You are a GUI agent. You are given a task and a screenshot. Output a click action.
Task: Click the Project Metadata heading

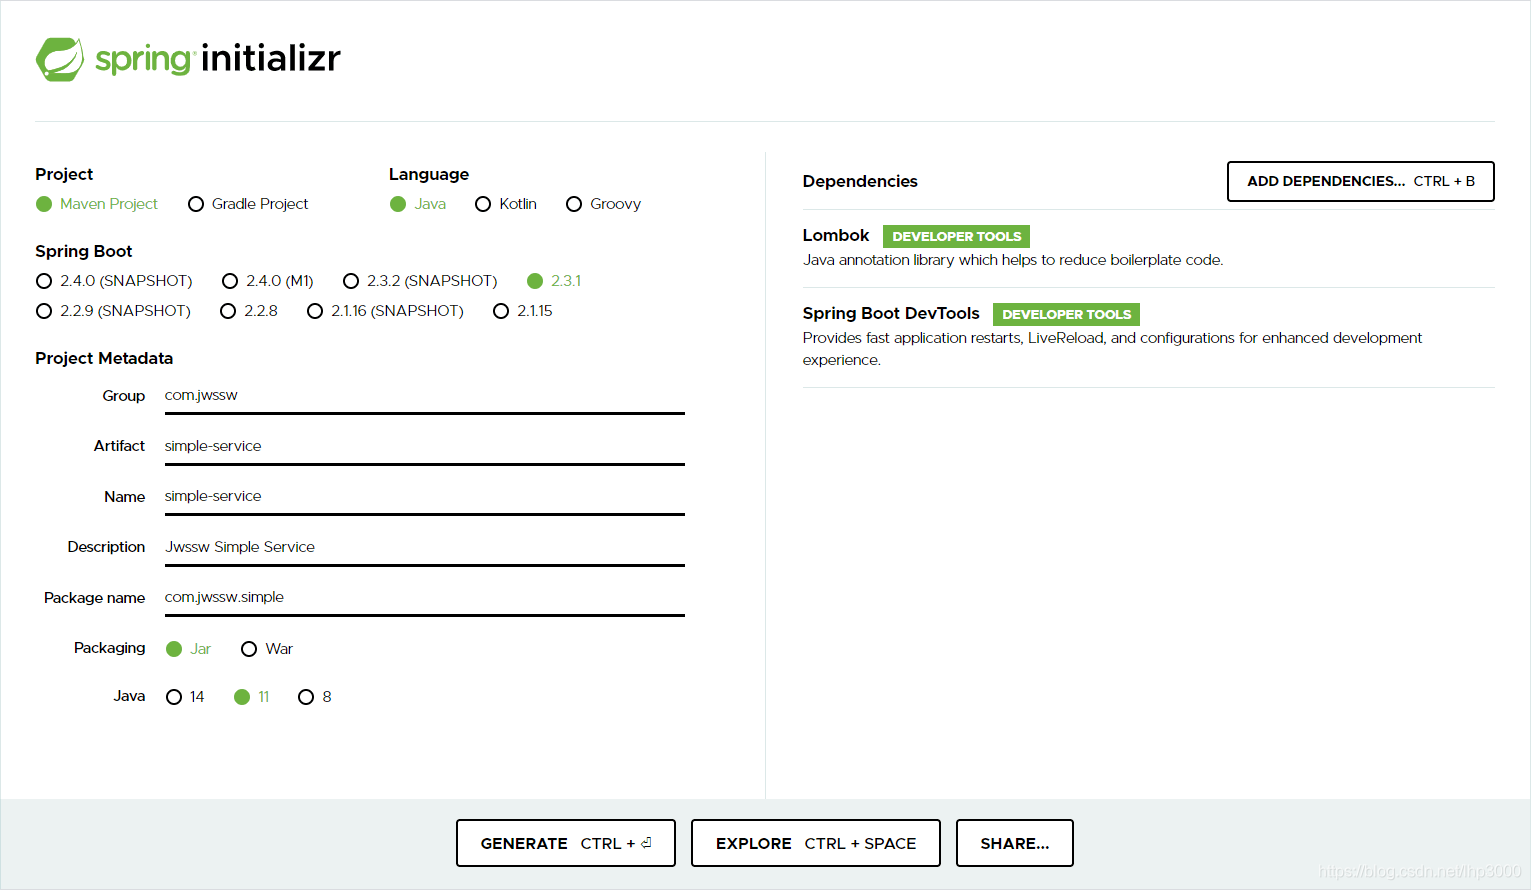point(104,358)
